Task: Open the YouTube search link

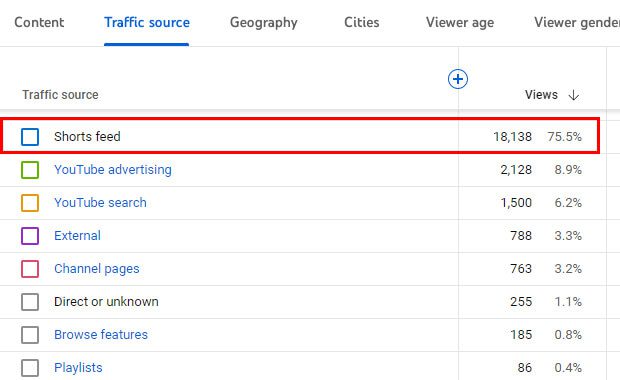Action: tap(100, 202)
